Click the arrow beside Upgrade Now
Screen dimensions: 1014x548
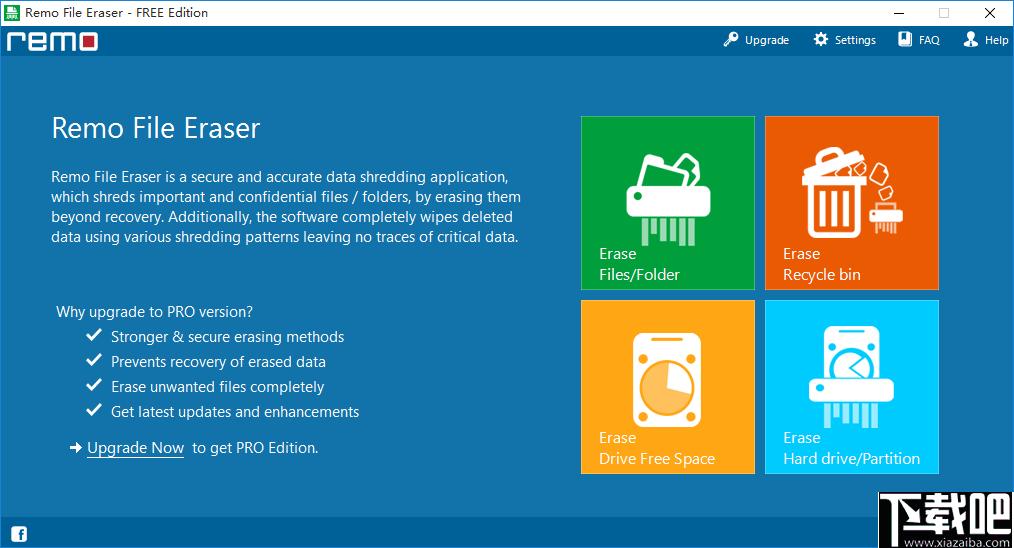pyautogui.click(x=76, y=448)
